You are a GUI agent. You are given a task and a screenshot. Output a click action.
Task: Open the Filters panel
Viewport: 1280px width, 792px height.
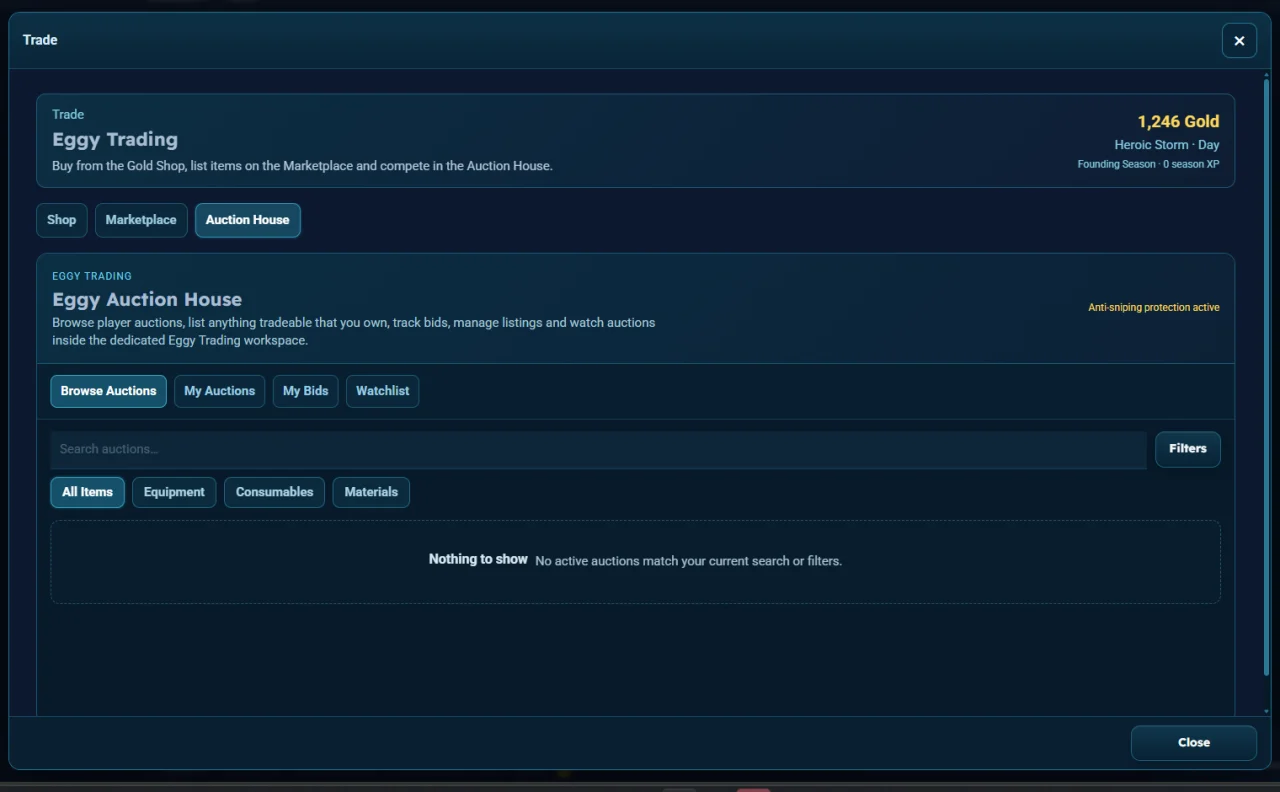point(1188,449)
